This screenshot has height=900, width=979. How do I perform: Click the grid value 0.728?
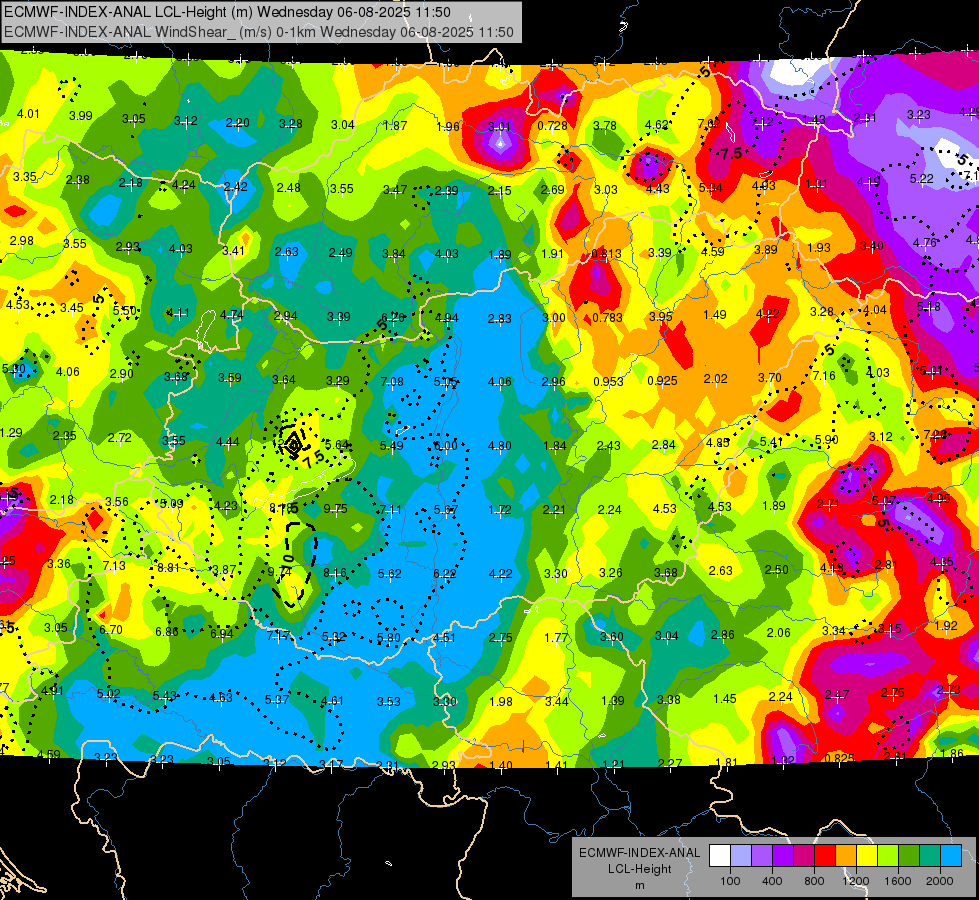coord(553,126)
